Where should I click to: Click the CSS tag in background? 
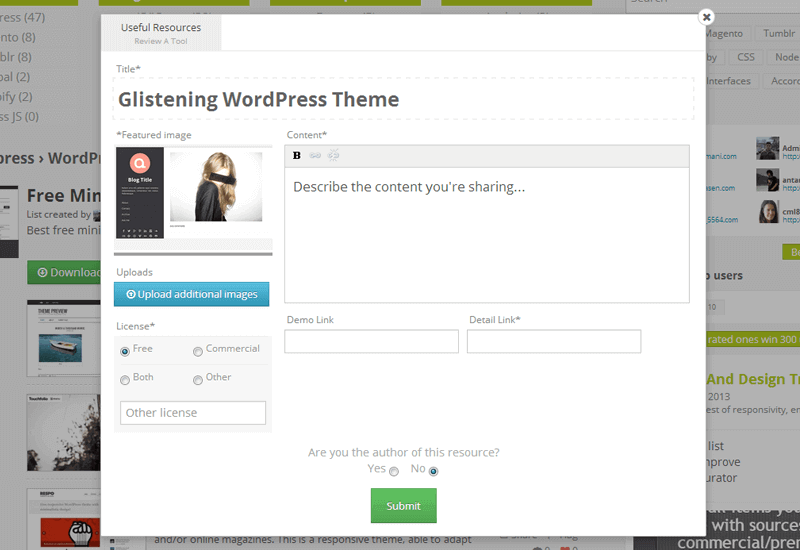(745, 57)
